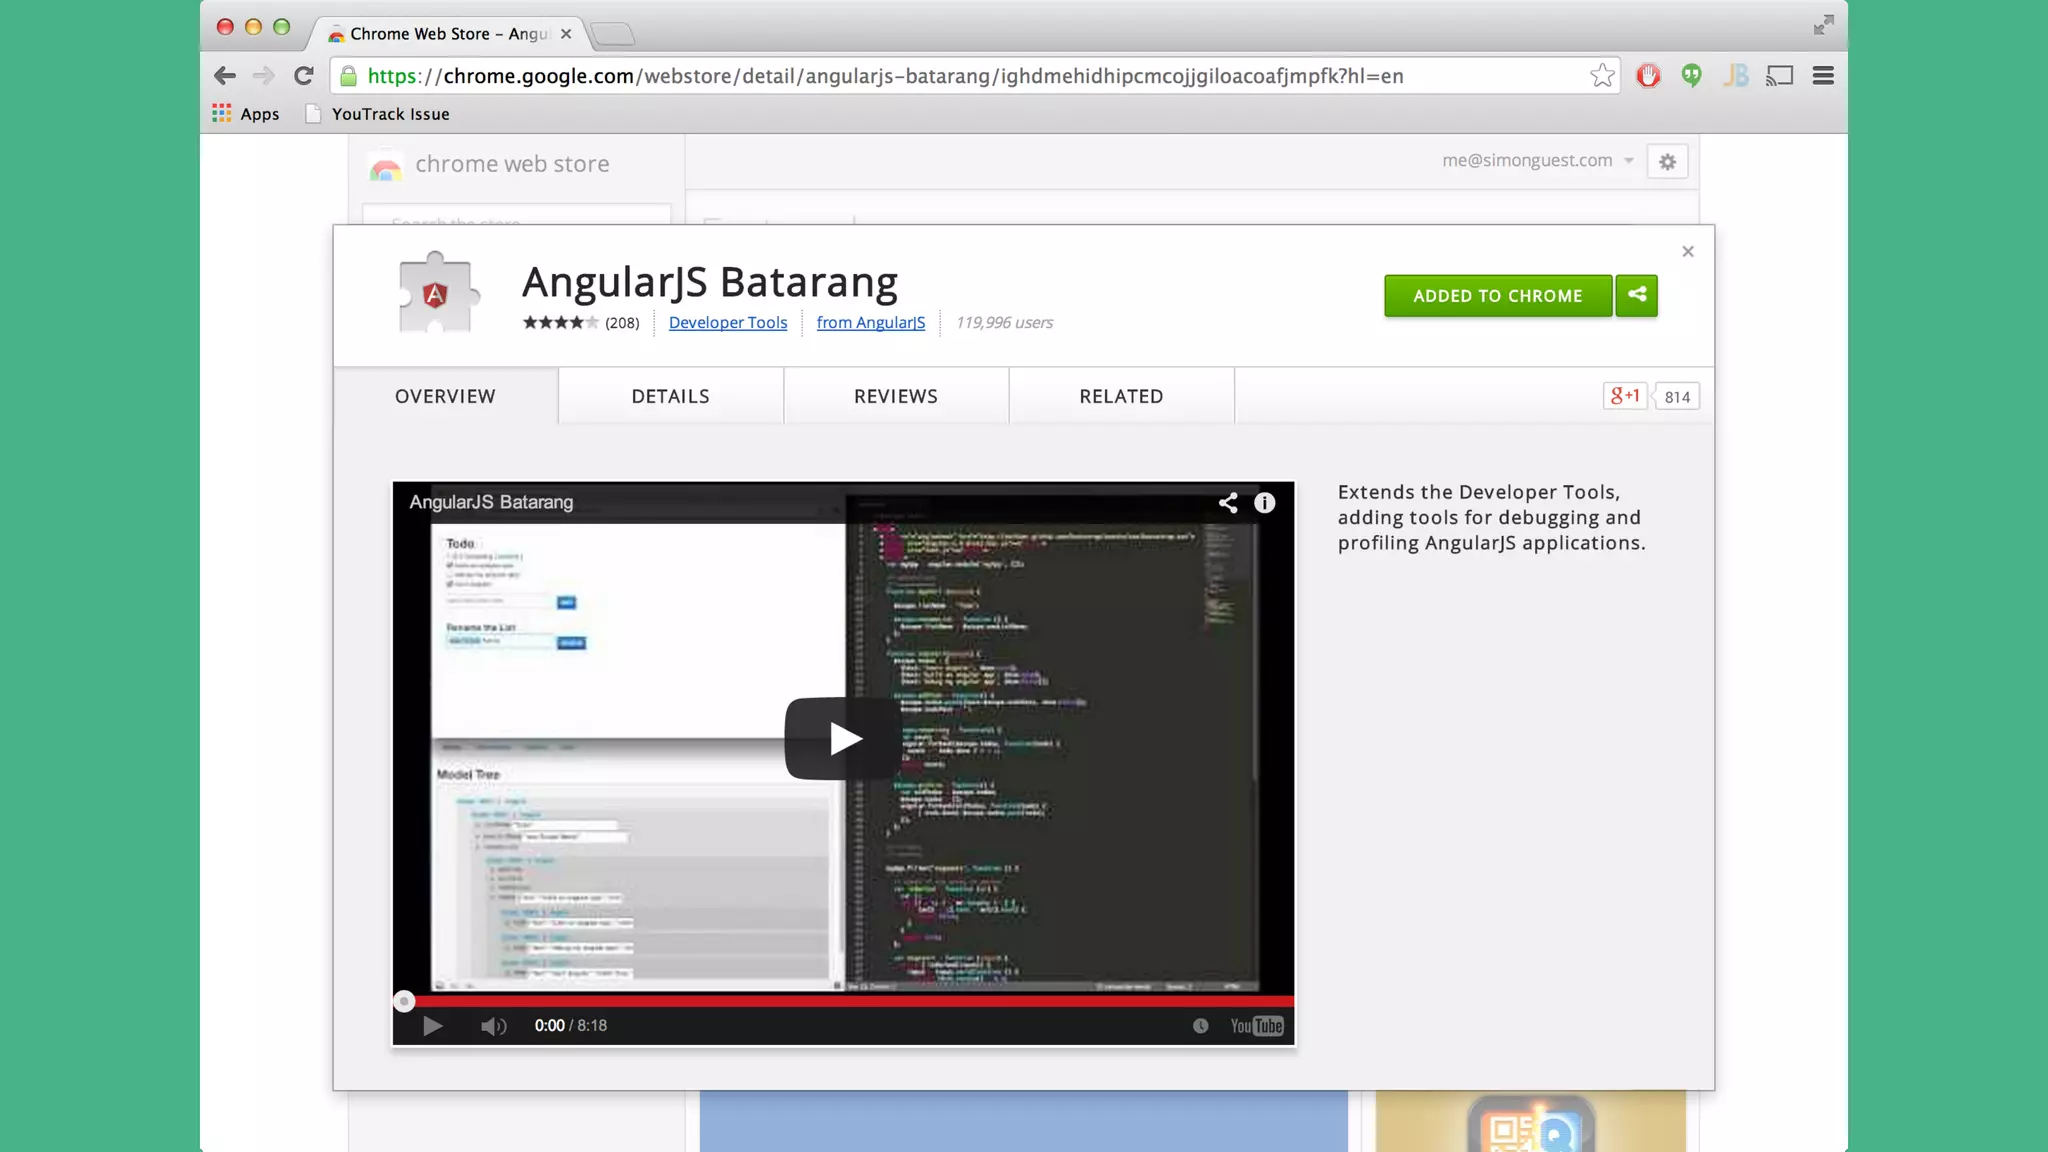
Task: Click the green Hangouts extension icon
Action: (1692, 76)
